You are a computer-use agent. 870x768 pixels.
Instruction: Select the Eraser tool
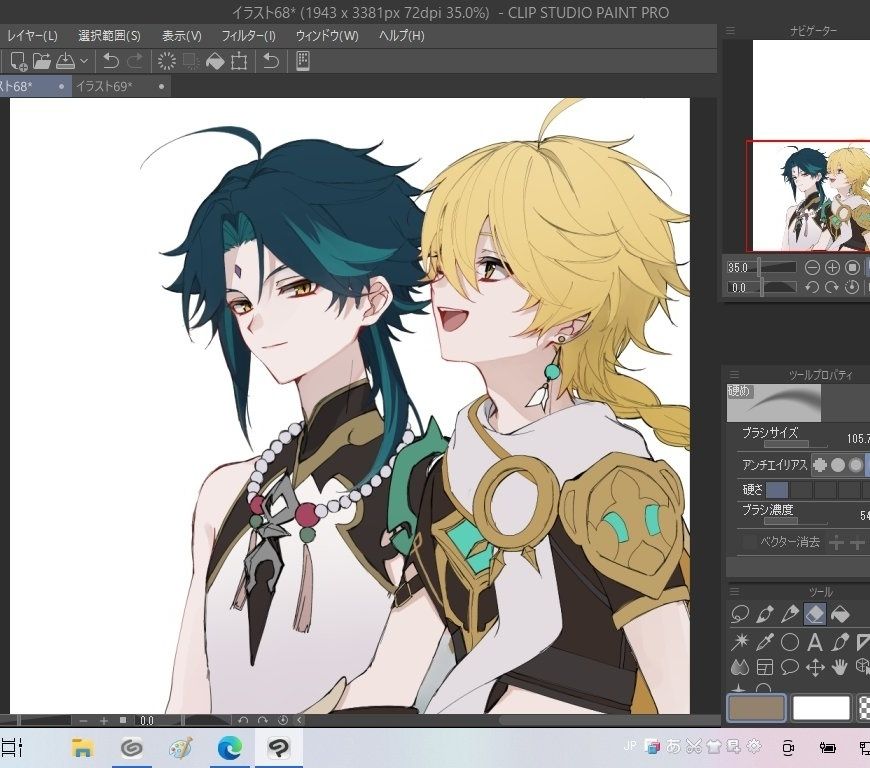tap(815, 614)
